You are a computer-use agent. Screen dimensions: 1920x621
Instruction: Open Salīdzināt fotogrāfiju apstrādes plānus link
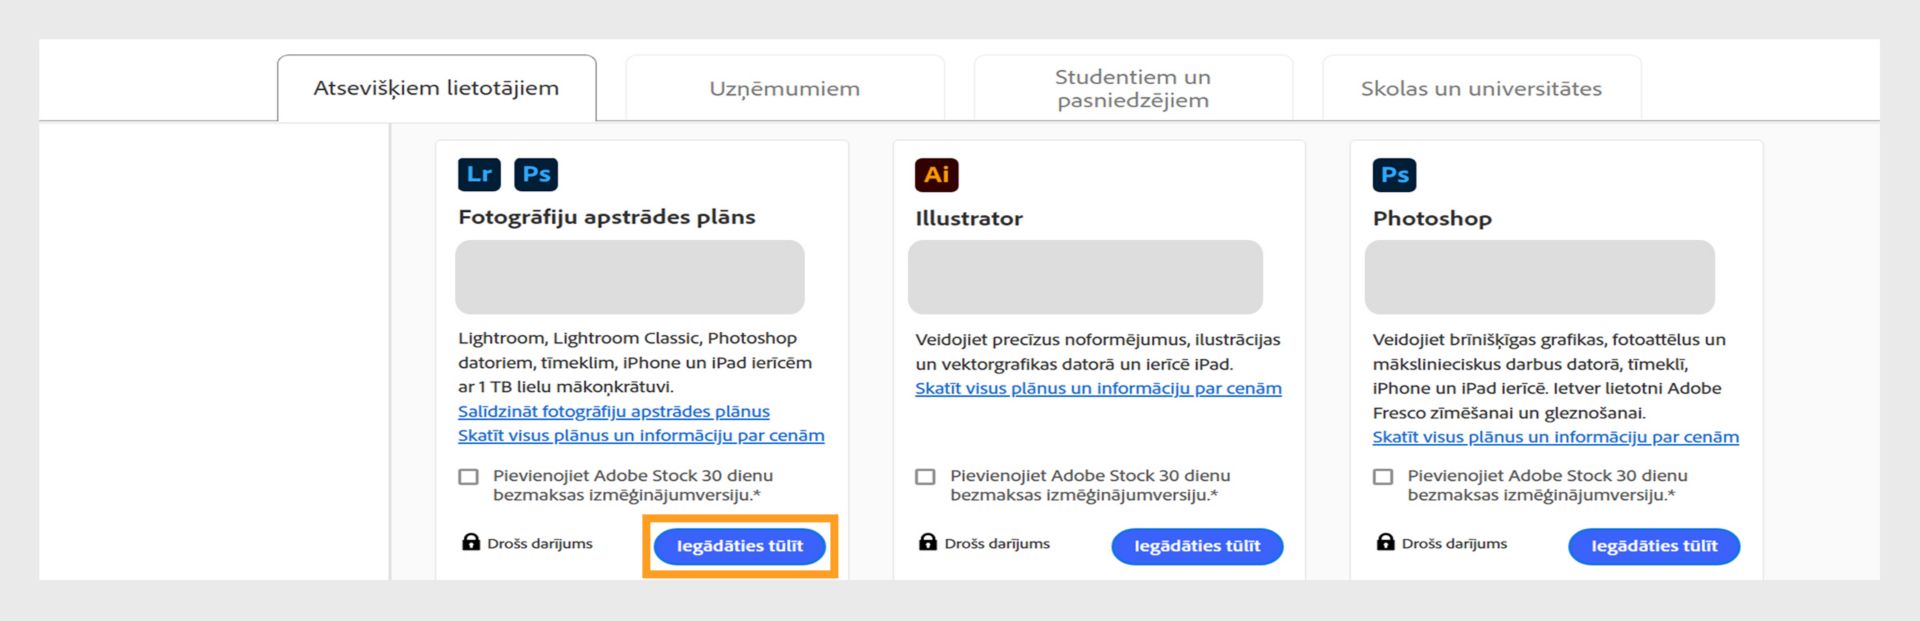click(614, 411)
